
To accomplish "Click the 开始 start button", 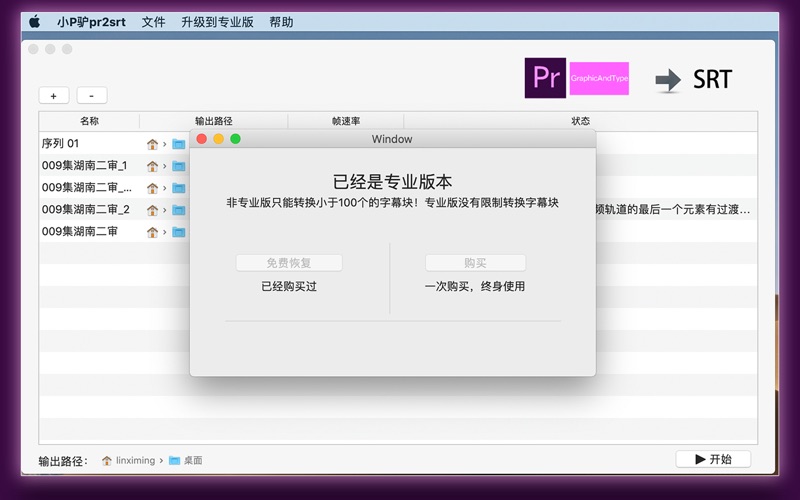I will click(713, 459).
